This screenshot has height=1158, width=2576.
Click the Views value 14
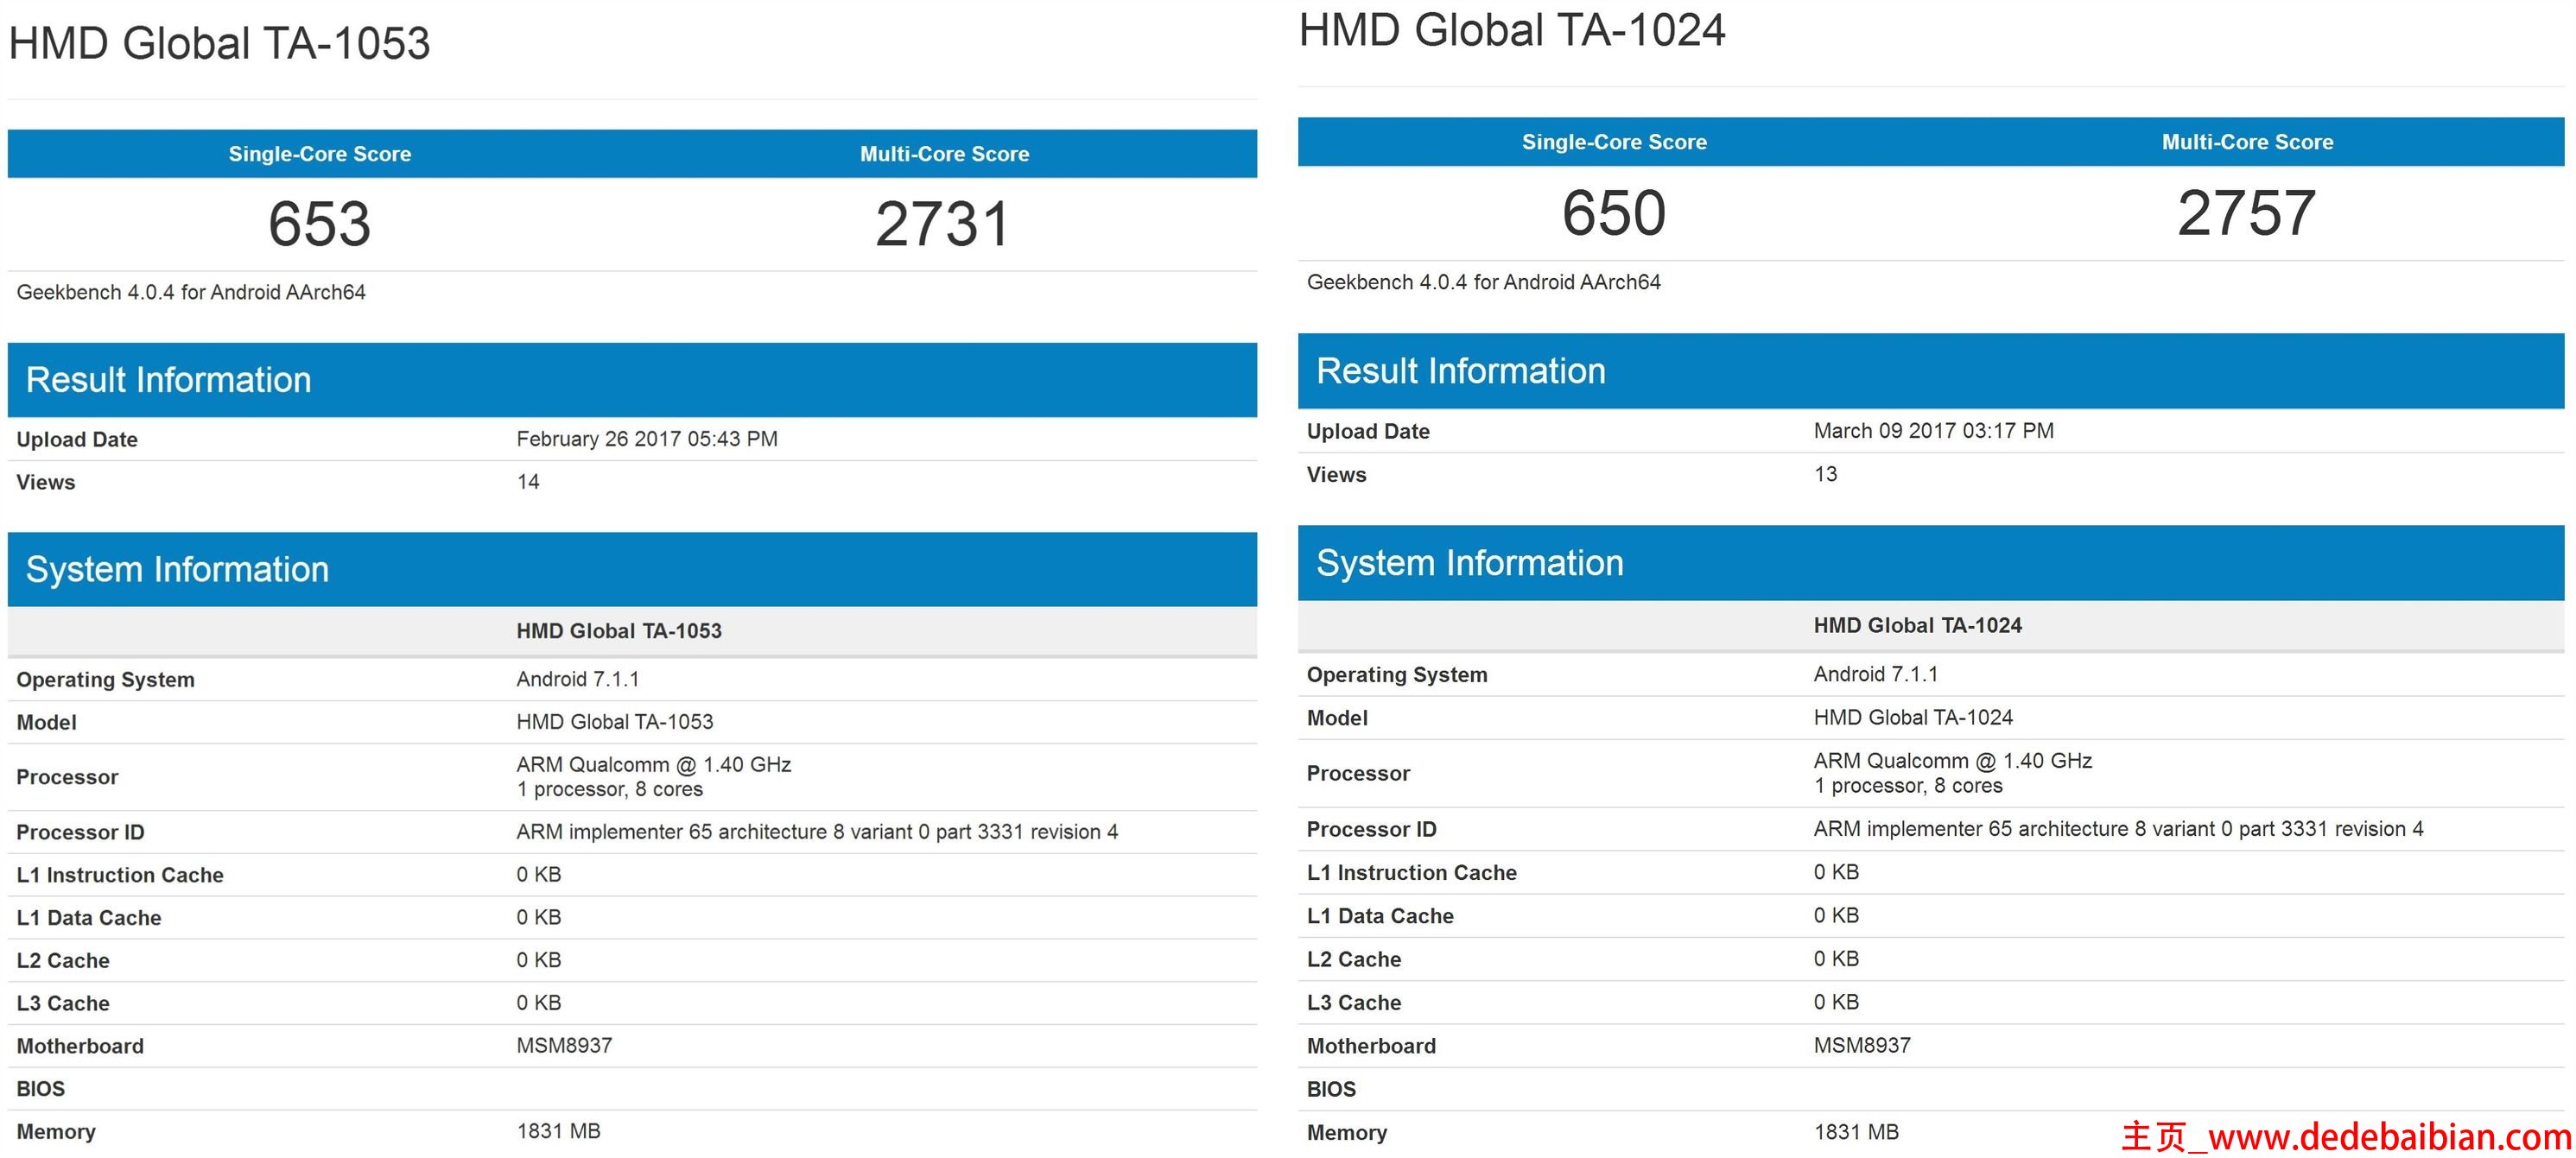tap(528, 482)
